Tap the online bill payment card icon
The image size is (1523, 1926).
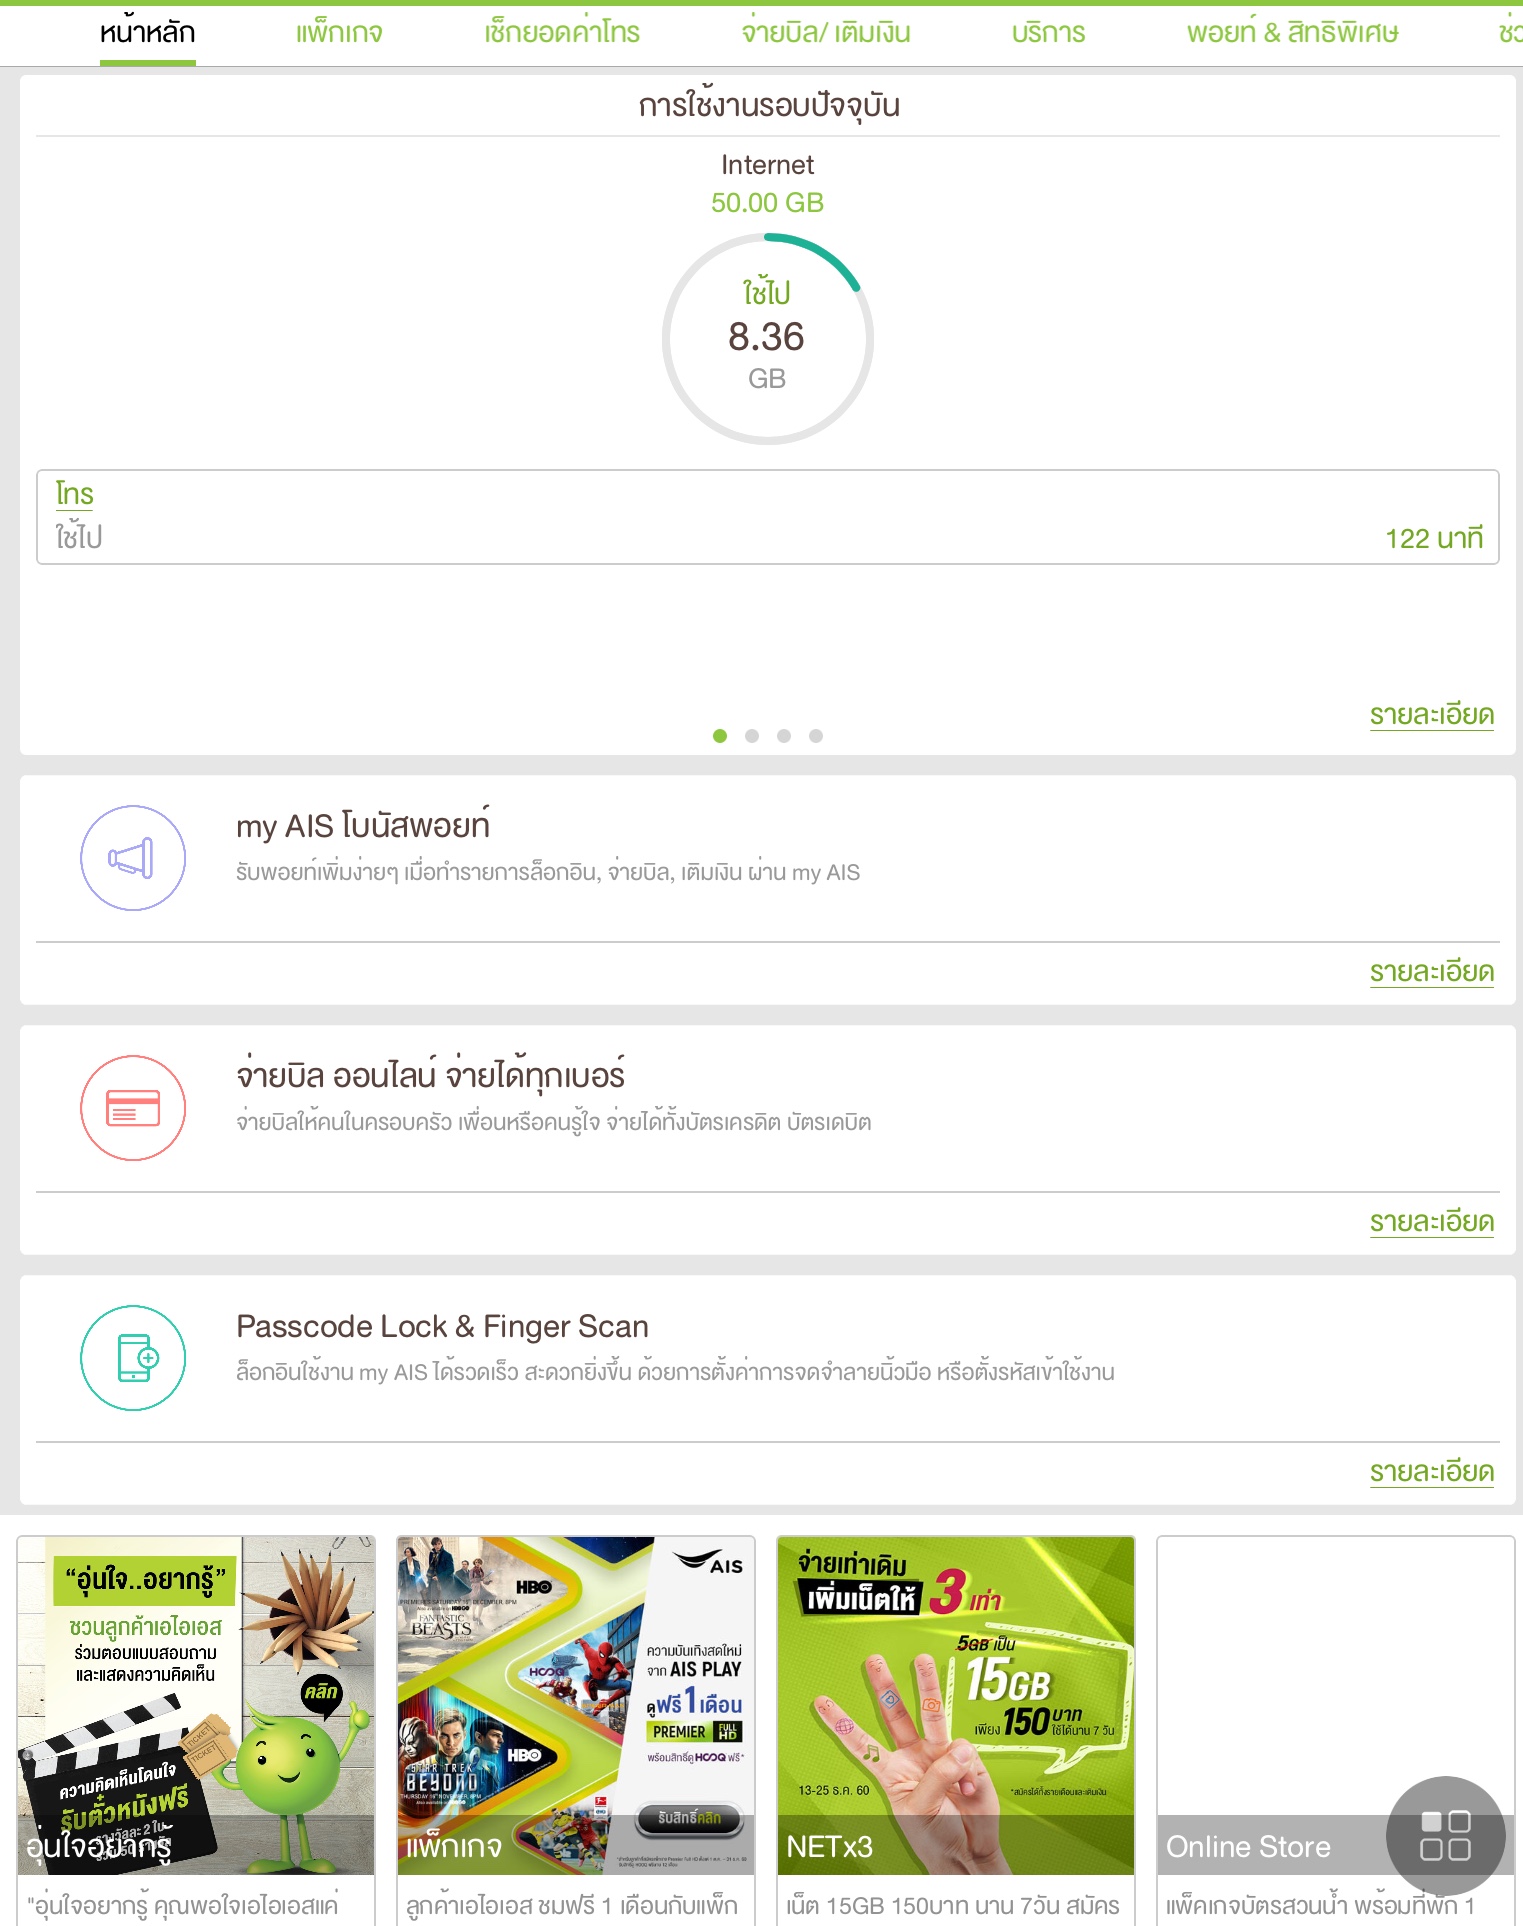pos(133,1108)
